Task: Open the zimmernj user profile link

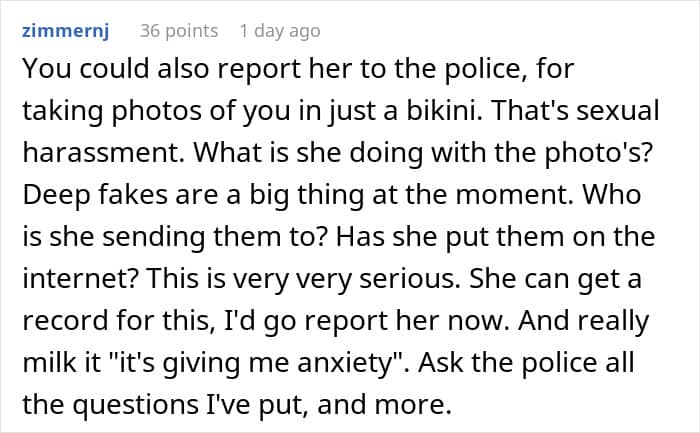Action: tap(66, 31)
